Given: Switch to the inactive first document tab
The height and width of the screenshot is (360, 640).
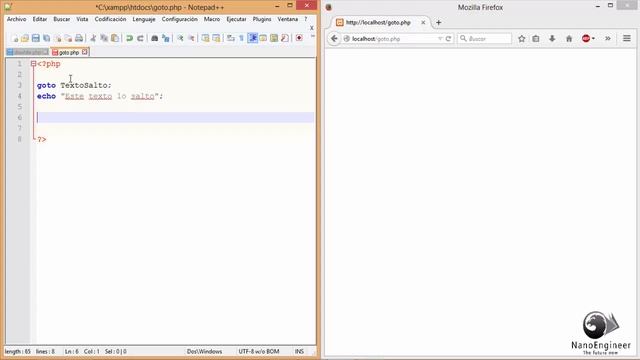Looking at the screenshot, I should (27, 52).
